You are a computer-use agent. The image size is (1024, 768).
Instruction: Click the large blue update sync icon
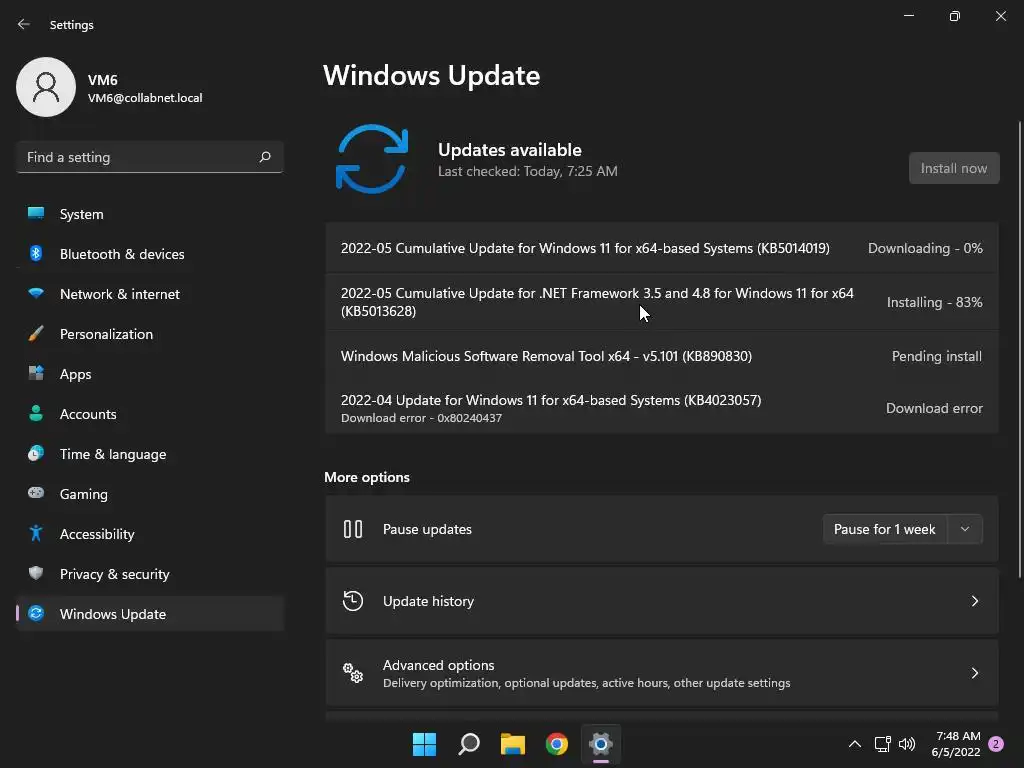[x=372, y=159]
